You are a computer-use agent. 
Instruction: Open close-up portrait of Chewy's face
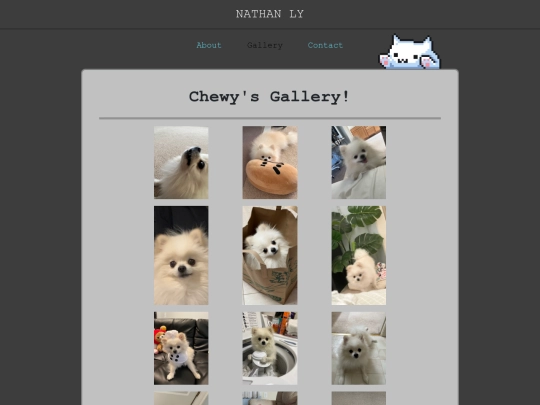[181, 255]
